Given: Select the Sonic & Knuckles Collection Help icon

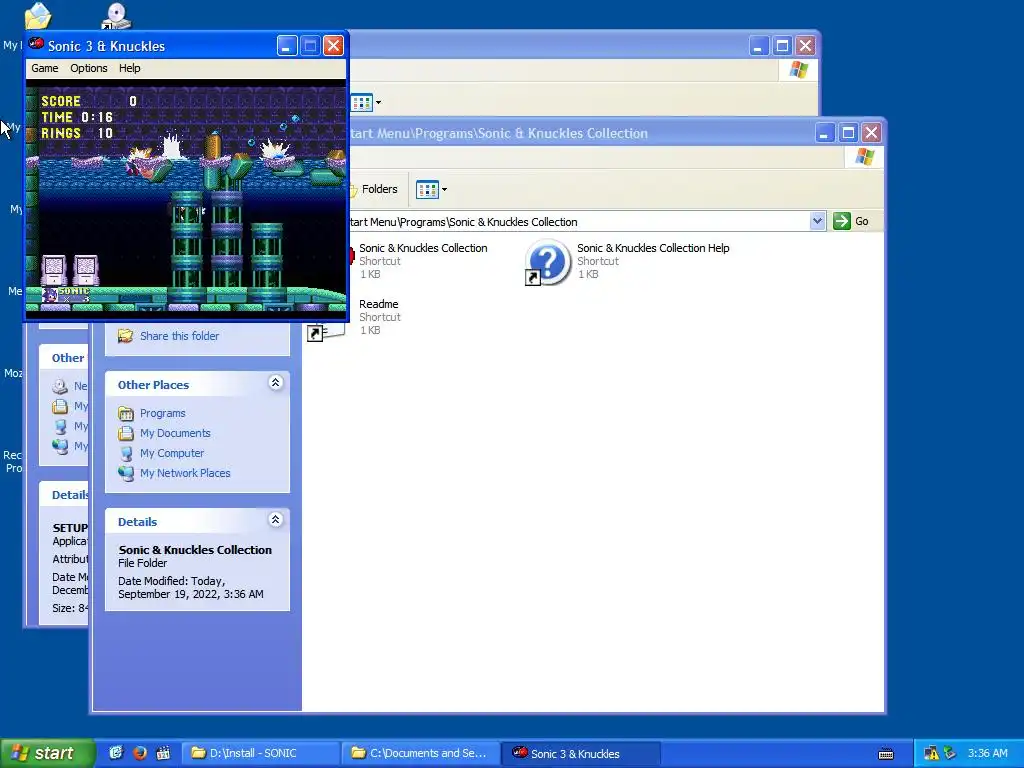Looking at the screenshot, I should 547,262.
